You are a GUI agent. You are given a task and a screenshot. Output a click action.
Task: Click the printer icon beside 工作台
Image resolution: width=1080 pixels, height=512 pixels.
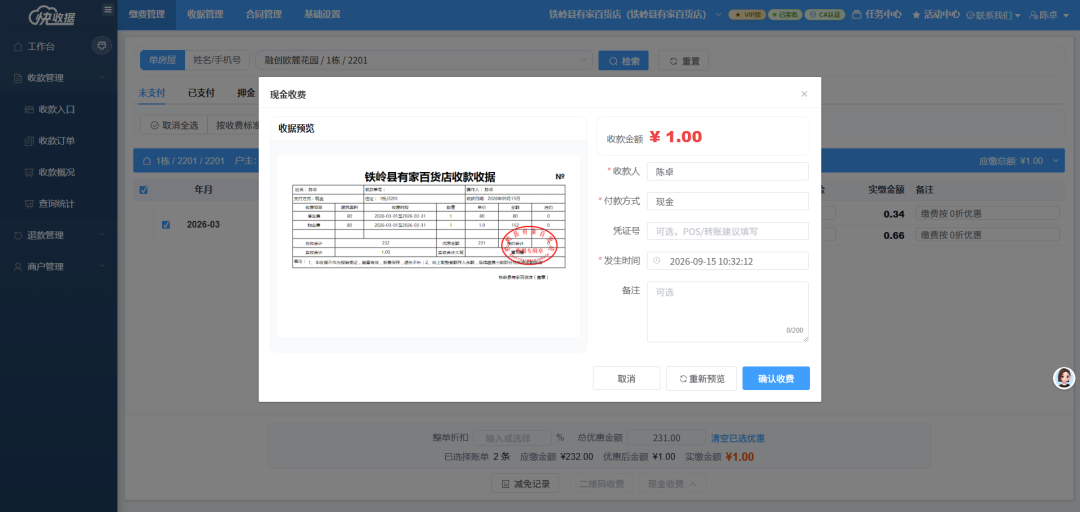pyautogui.click(x=102, y=45)
